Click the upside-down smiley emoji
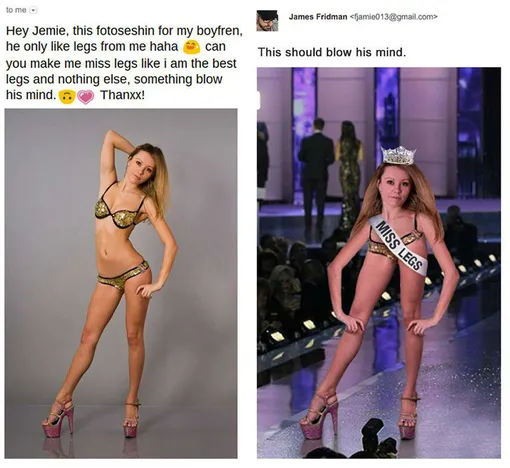The height and width of the screenshot is (468, 510). click(x=67, y=97)
